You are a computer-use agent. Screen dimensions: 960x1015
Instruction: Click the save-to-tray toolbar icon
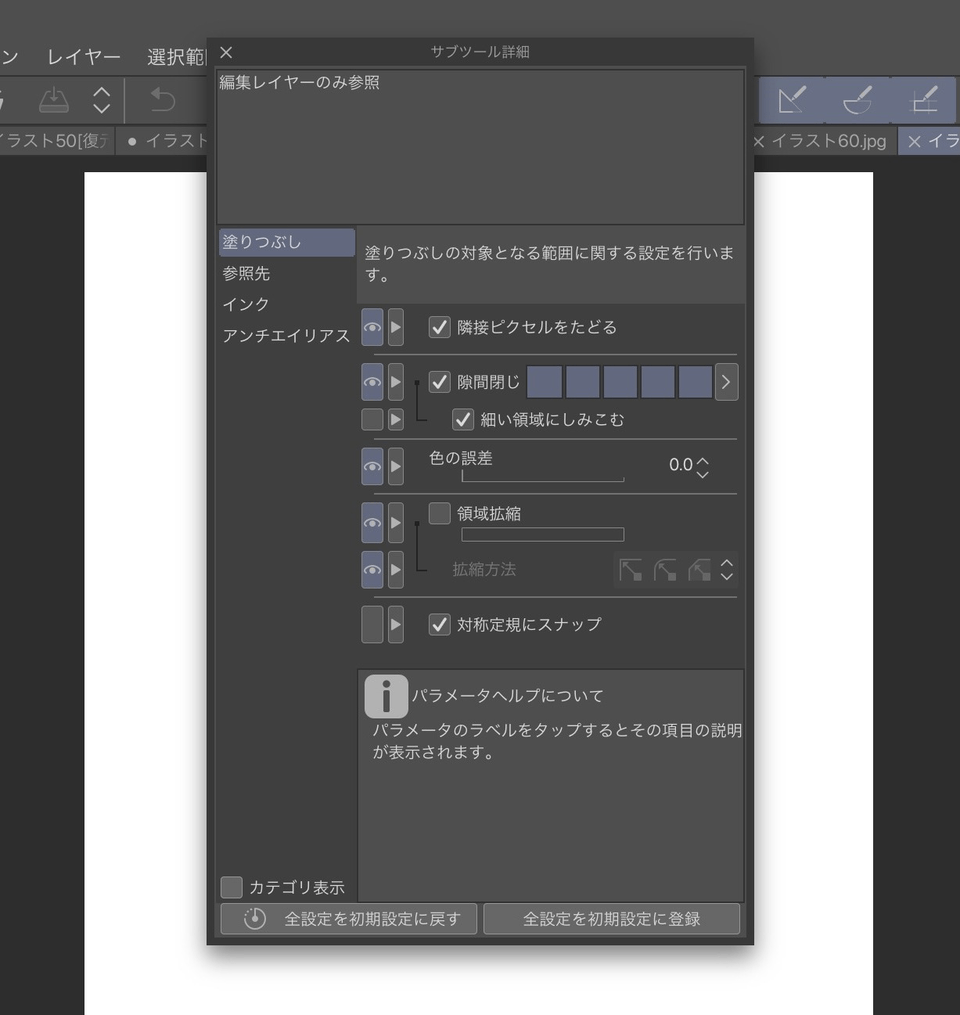point(54,100)
